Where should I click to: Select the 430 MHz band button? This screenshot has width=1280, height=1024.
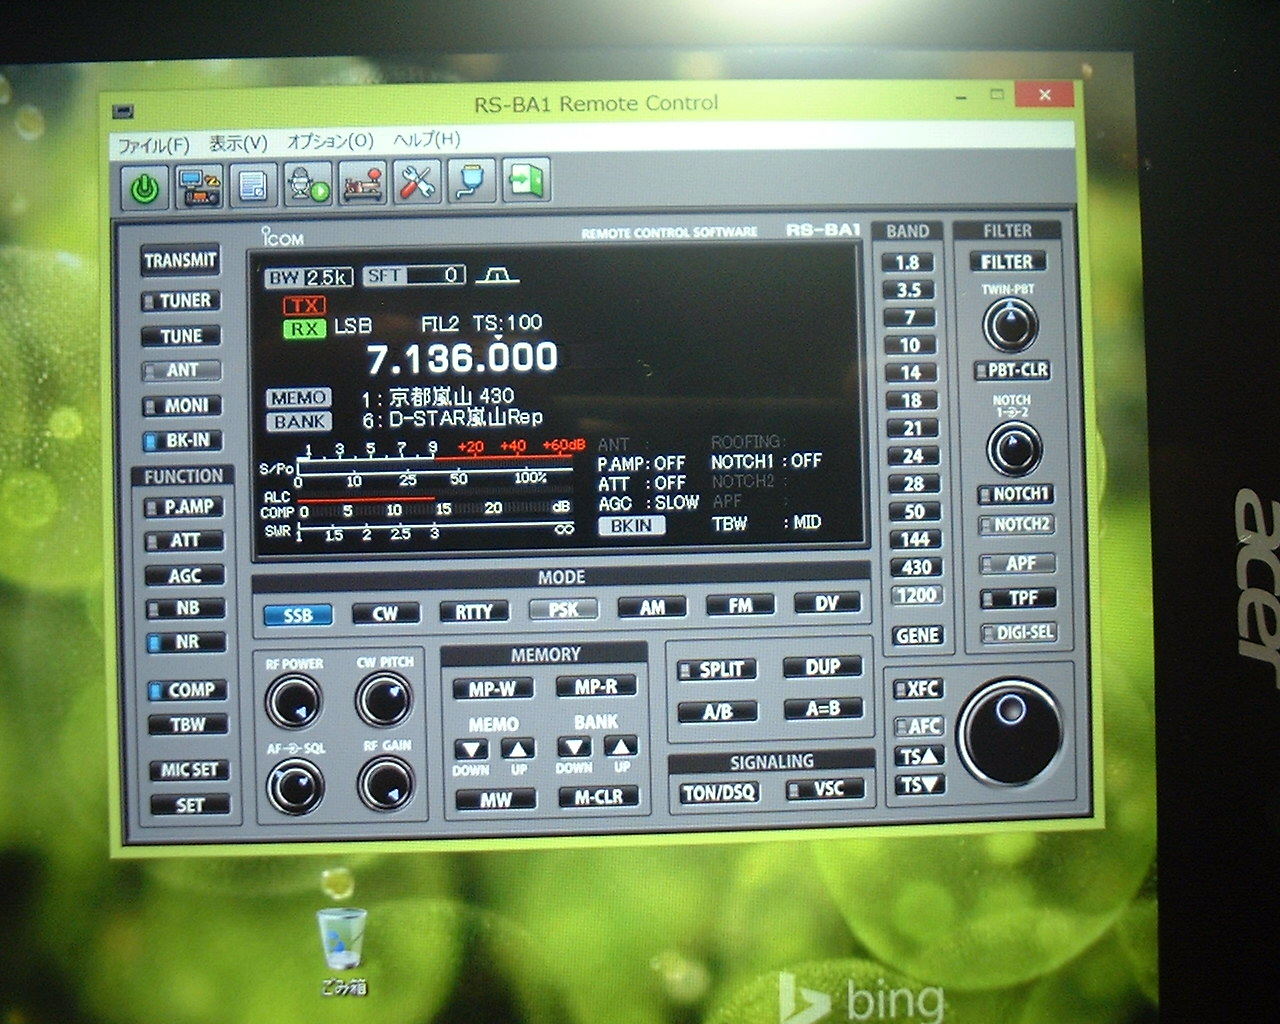pyautogui.click(x=916, y=567)
